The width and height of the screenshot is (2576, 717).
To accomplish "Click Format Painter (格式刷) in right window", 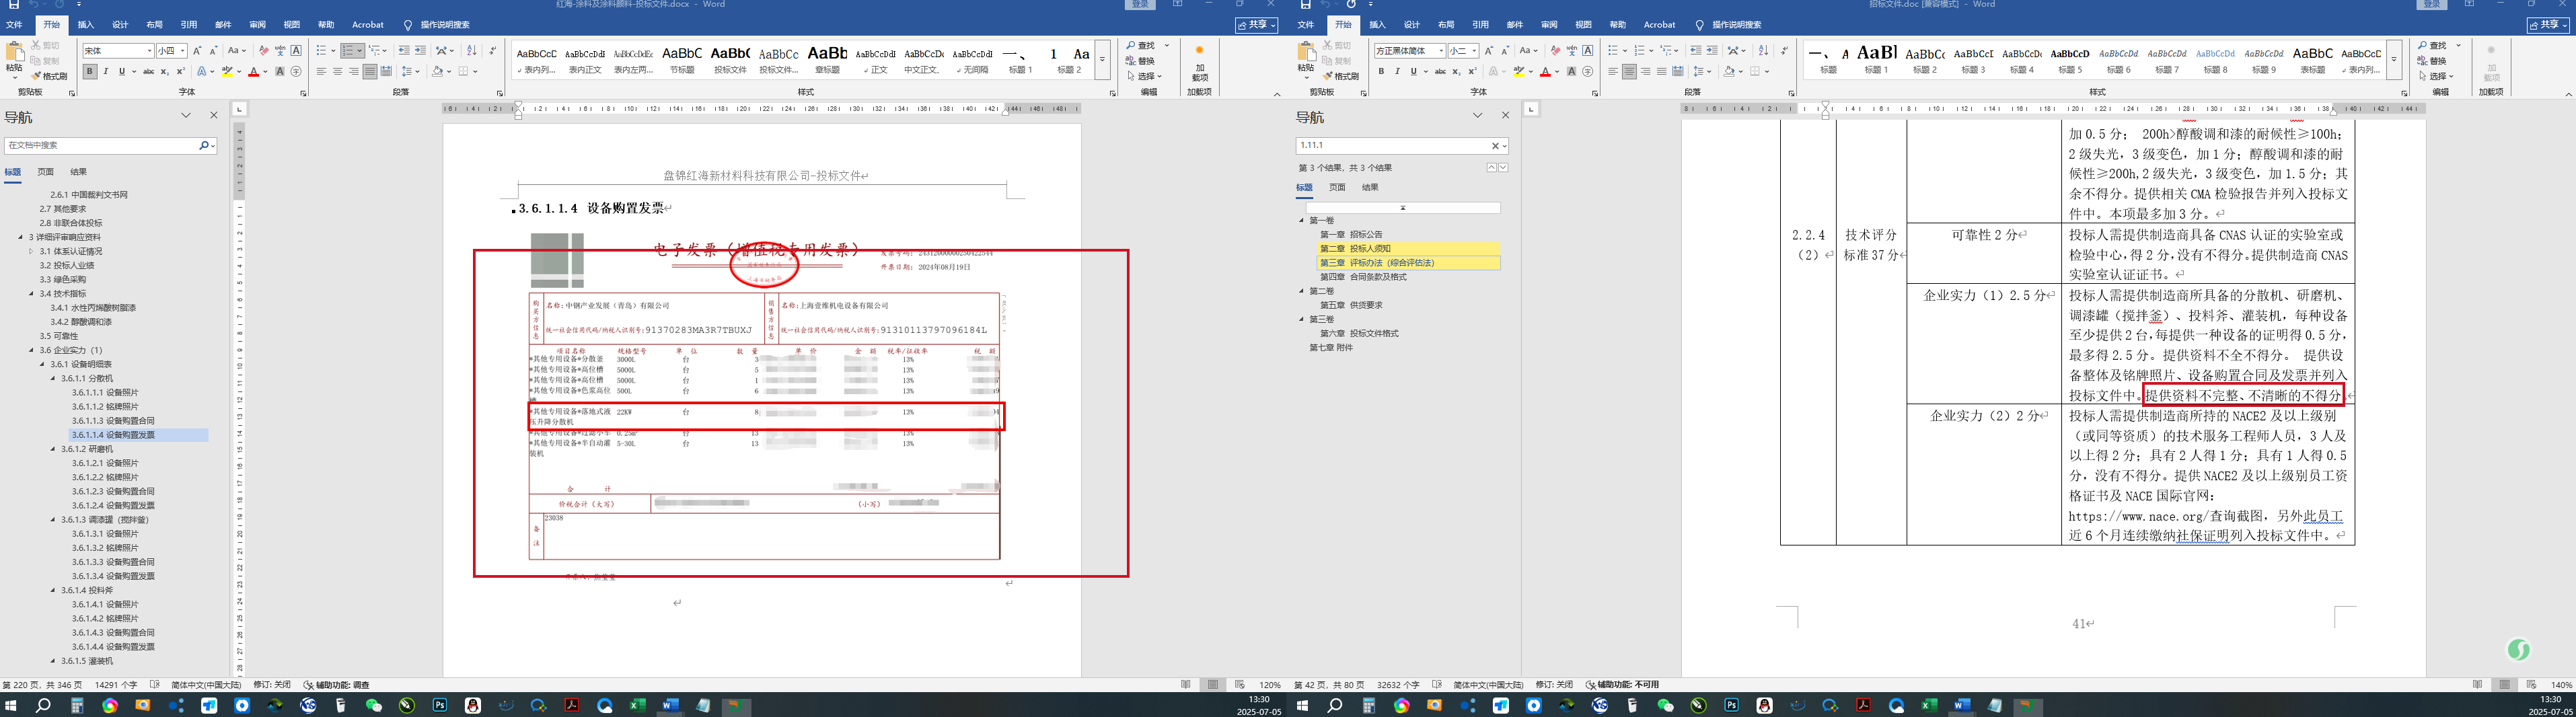I will [x=1341, y=76].
